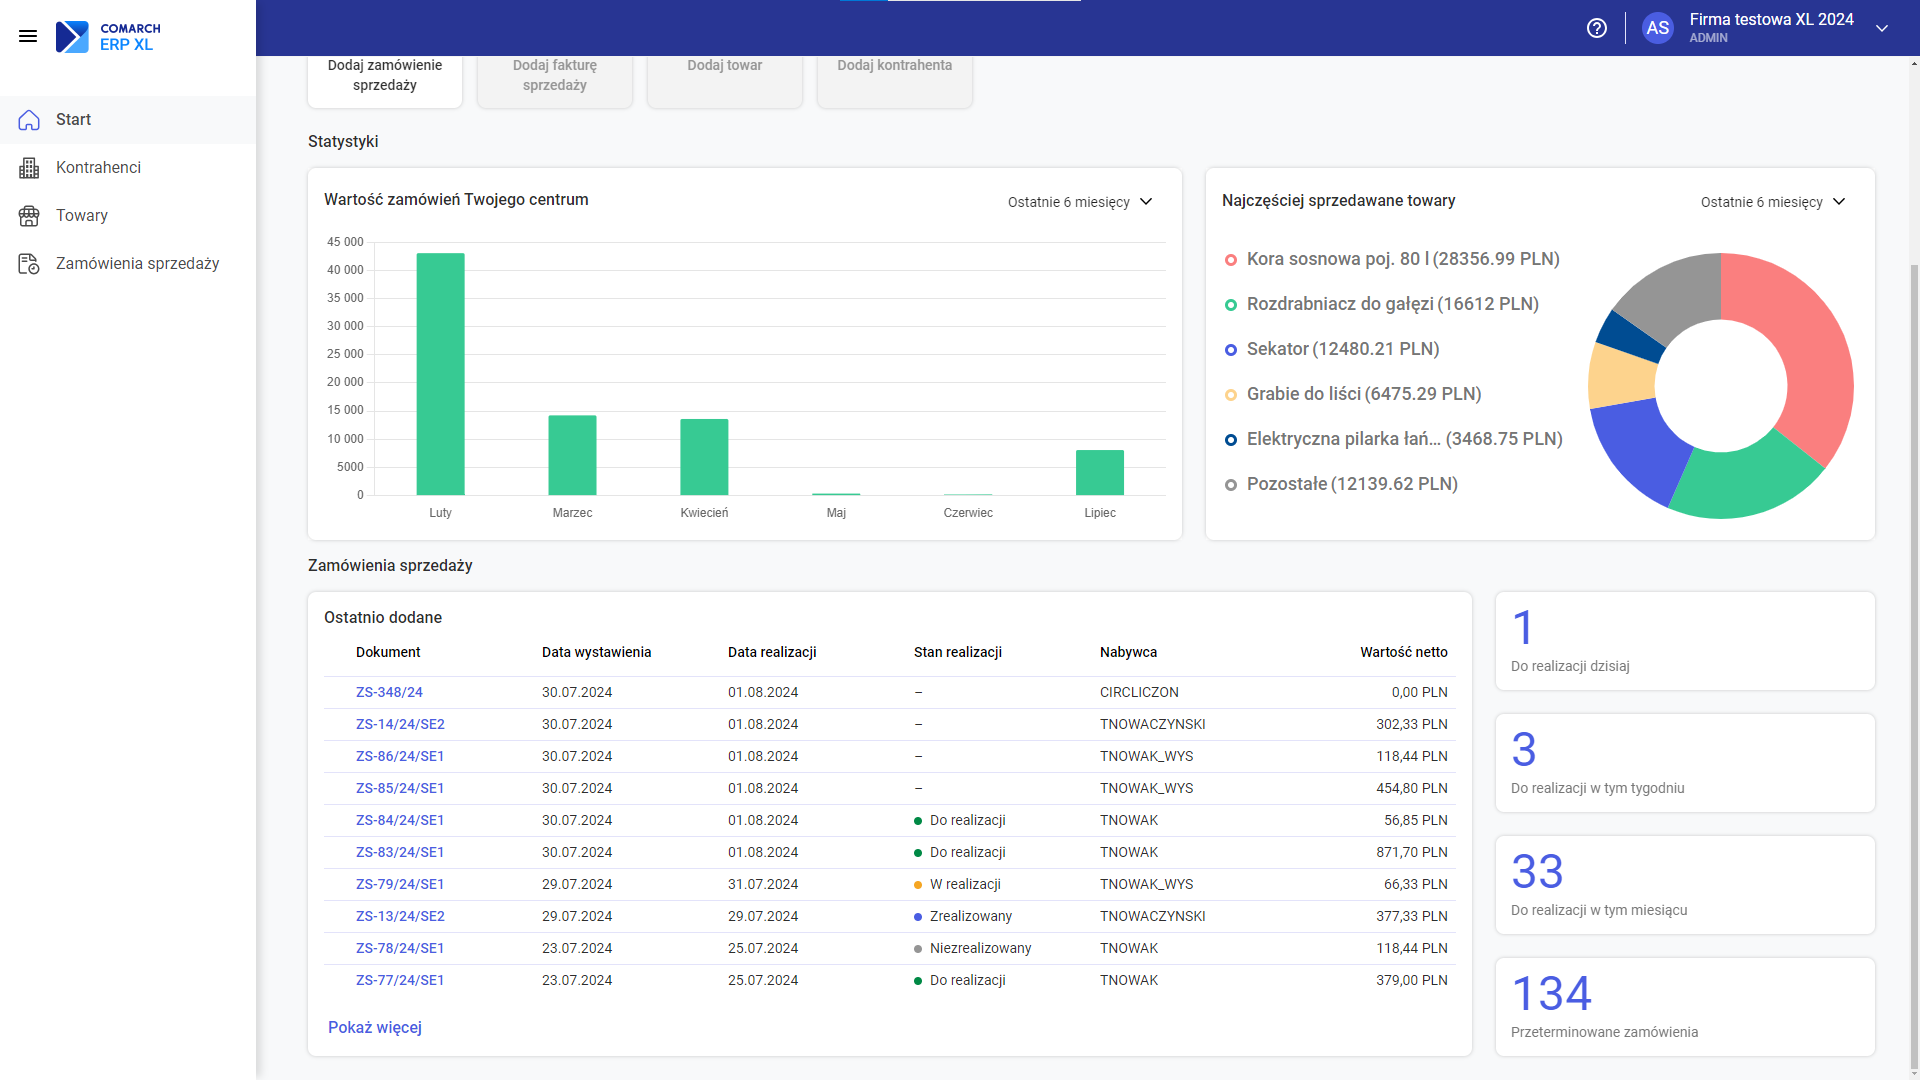The image size is (1920, 1080).
Task: Go to Kontrahenci menu item
Action: tap(98, 168)
